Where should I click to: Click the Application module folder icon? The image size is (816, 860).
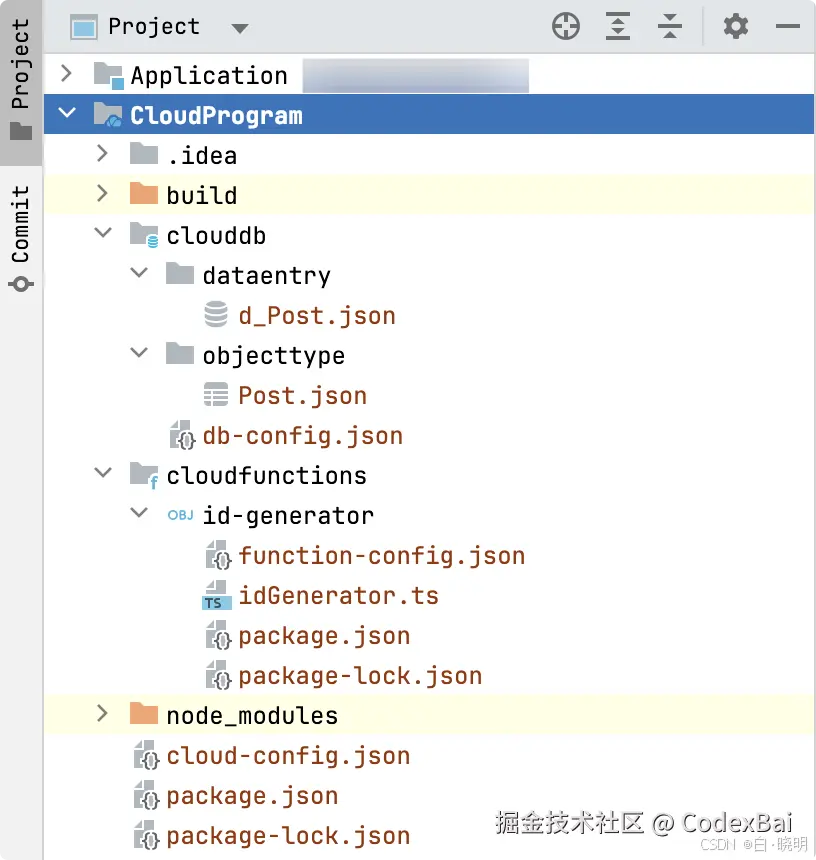click(108, 76)
